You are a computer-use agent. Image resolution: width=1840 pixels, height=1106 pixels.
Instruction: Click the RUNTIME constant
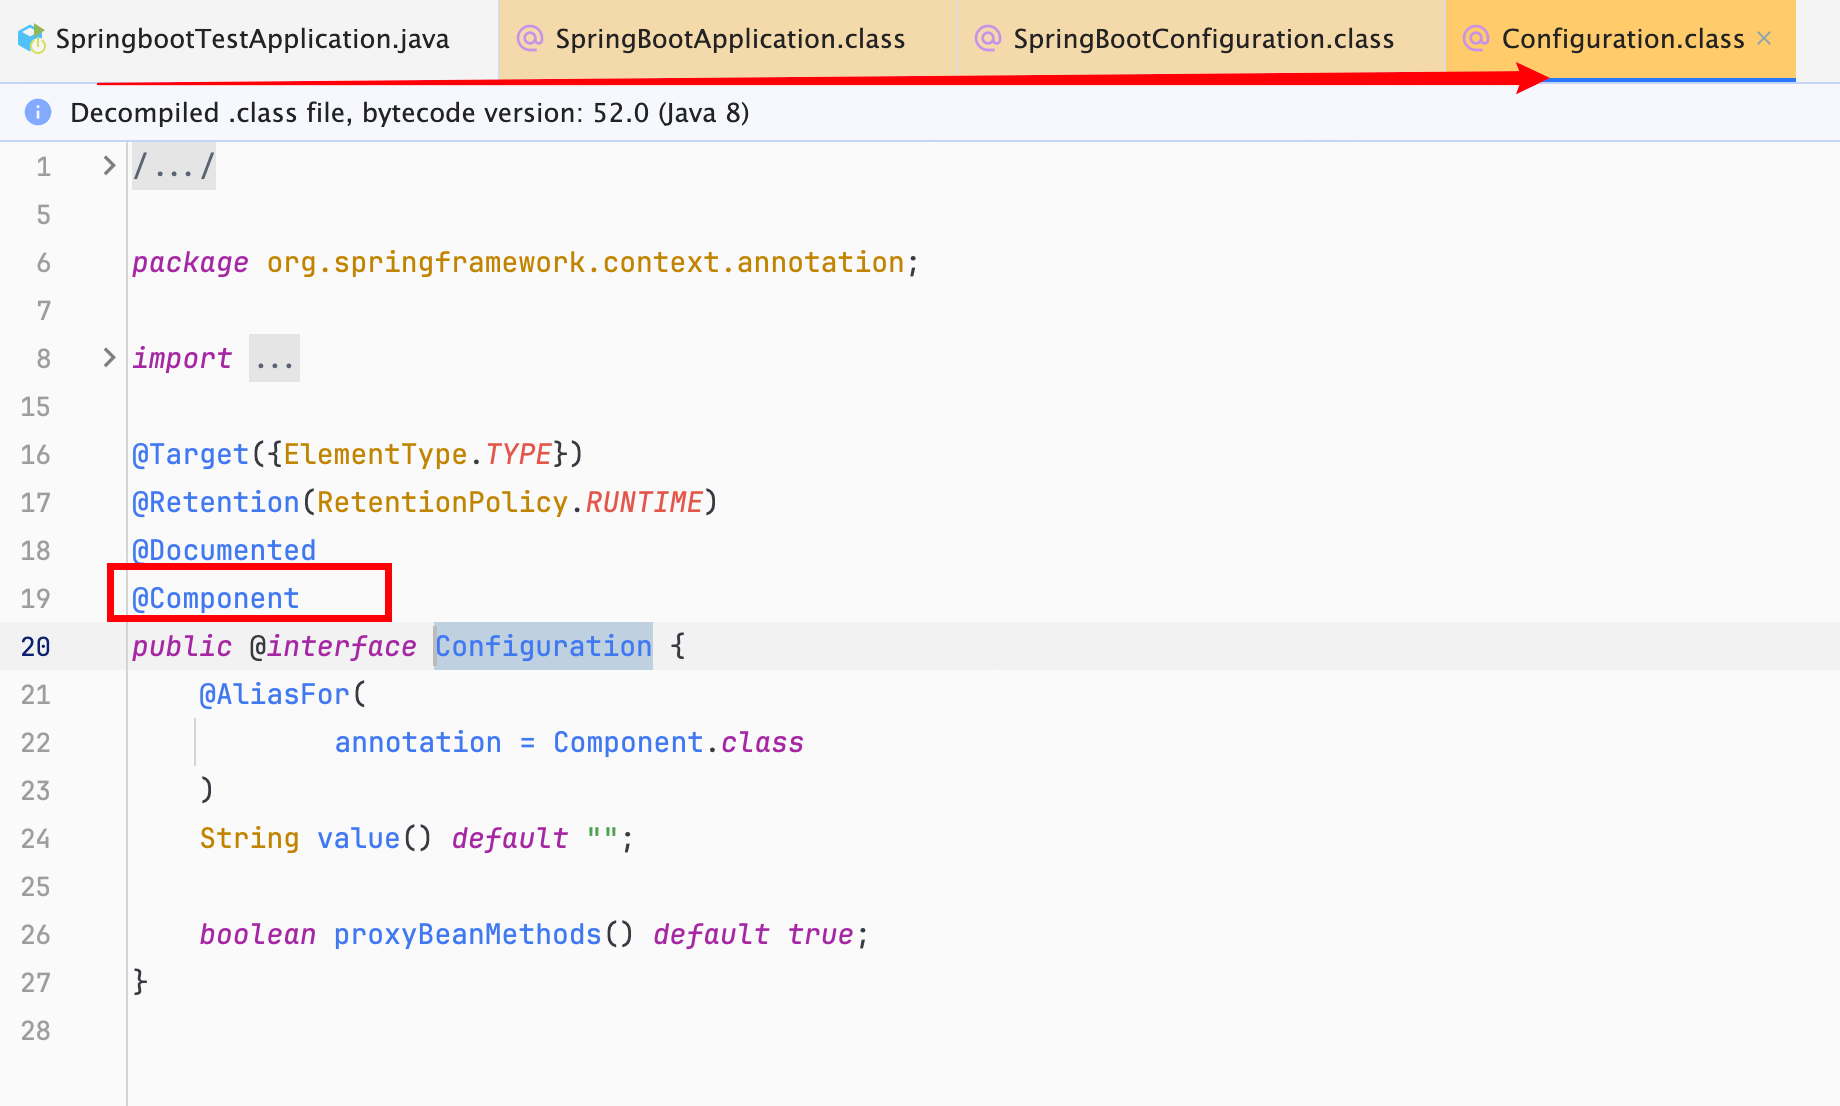click(x=644, y=502)
